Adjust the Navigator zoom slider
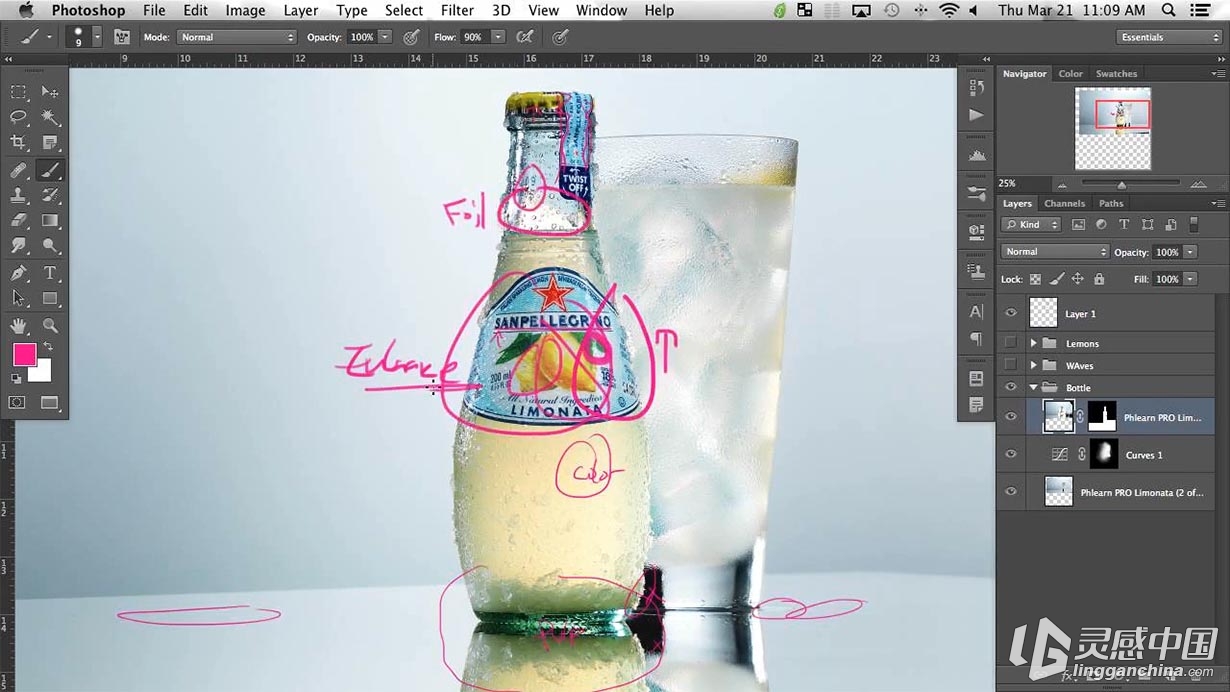Screen dimensions: 1230x692 click(x=1121, y=185)
